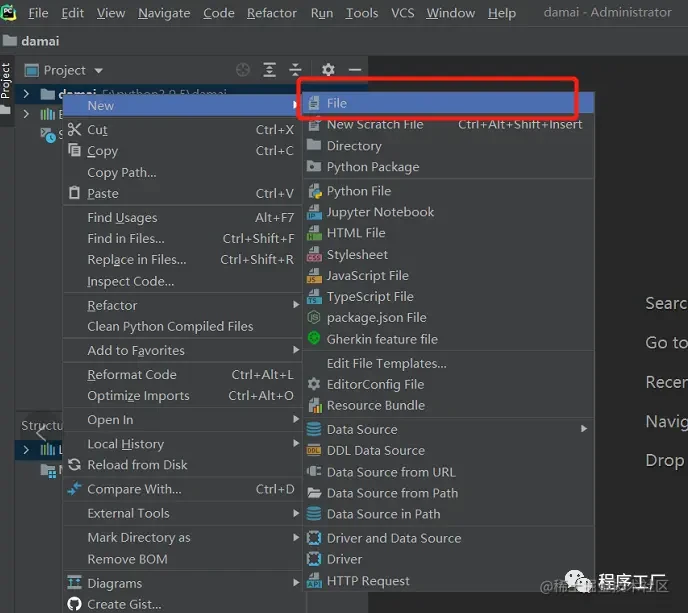Expand the Refactor submenu arrow
The width and height of the screenshot is (688, 613).
(x=296, y=305)
